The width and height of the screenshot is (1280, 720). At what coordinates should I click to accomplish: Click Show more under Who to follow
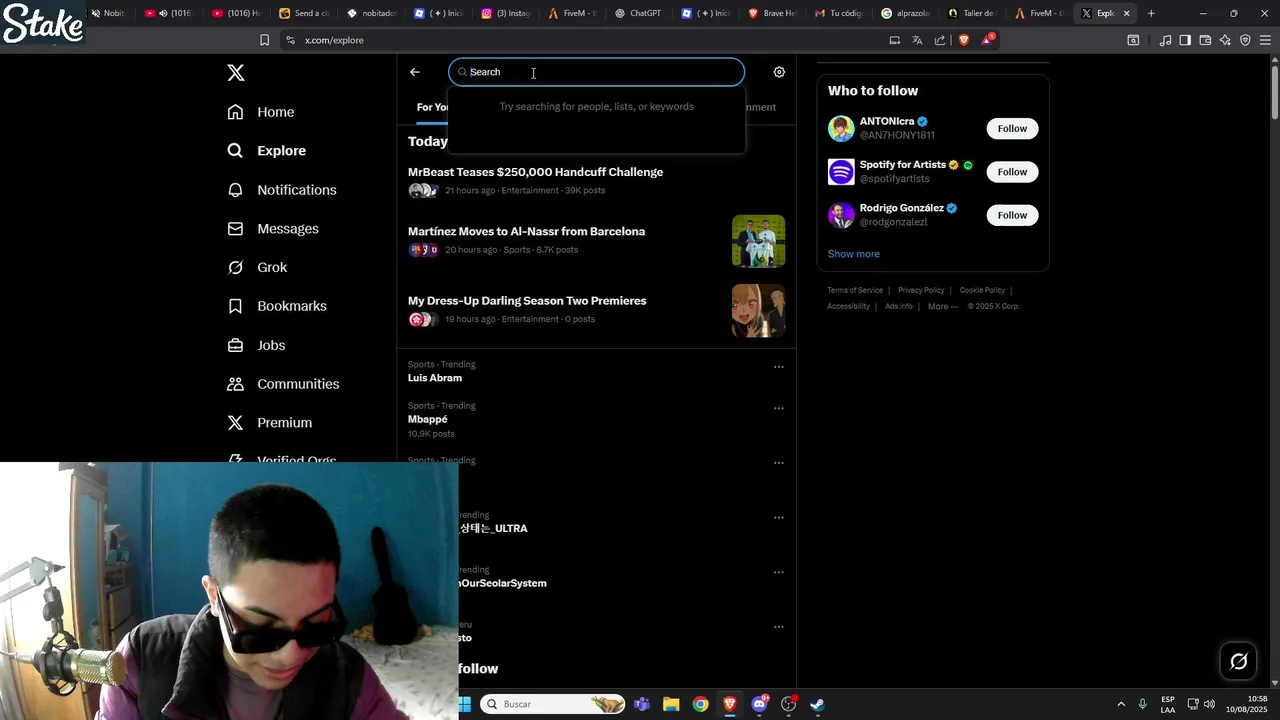(x=853, y=254)
